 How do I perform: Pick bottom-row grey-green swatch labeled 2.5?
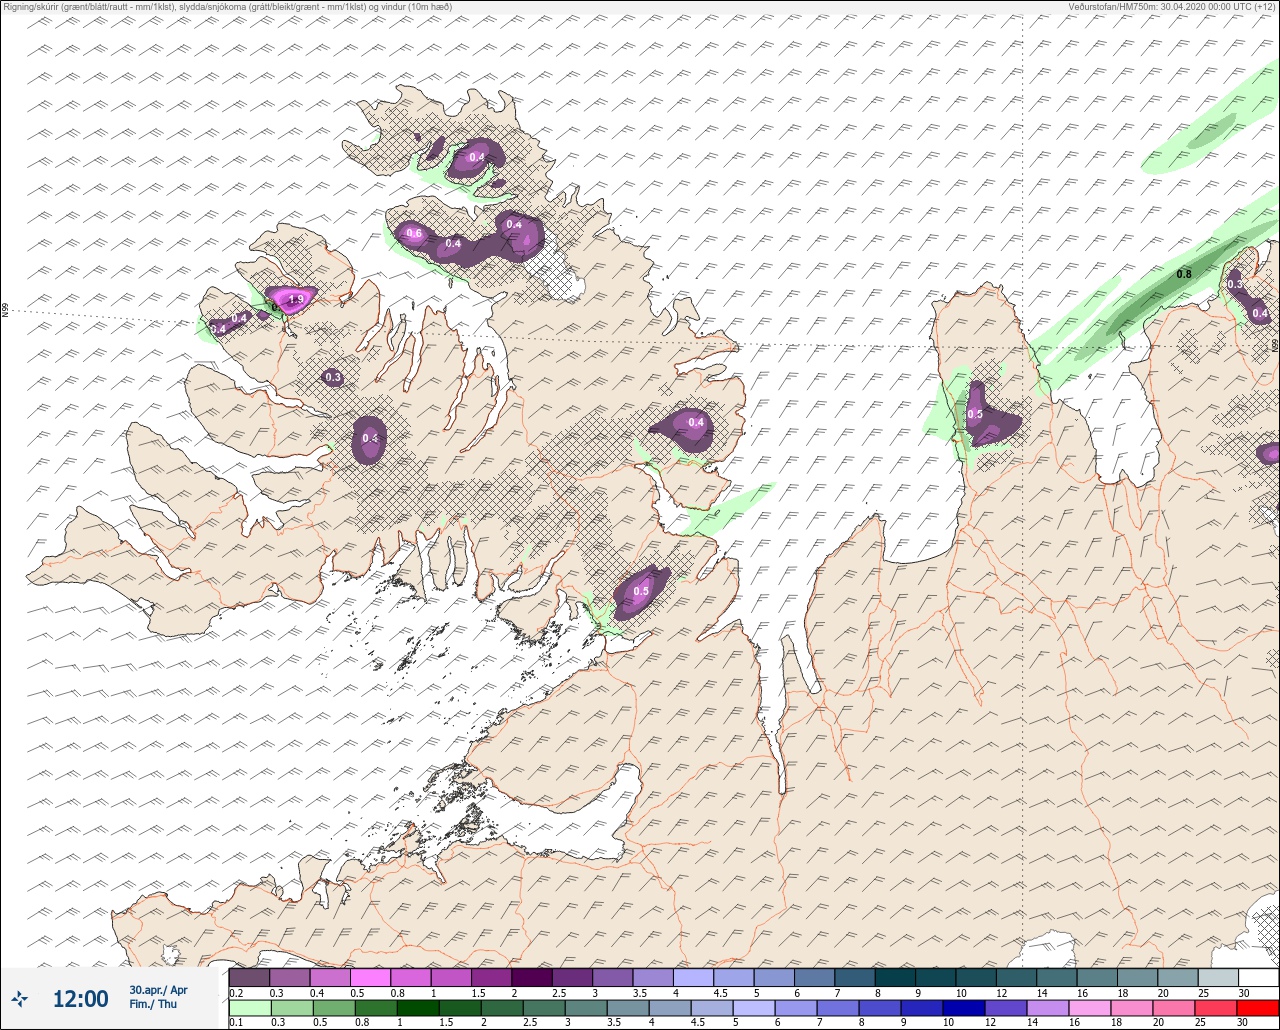(544, 1008)
